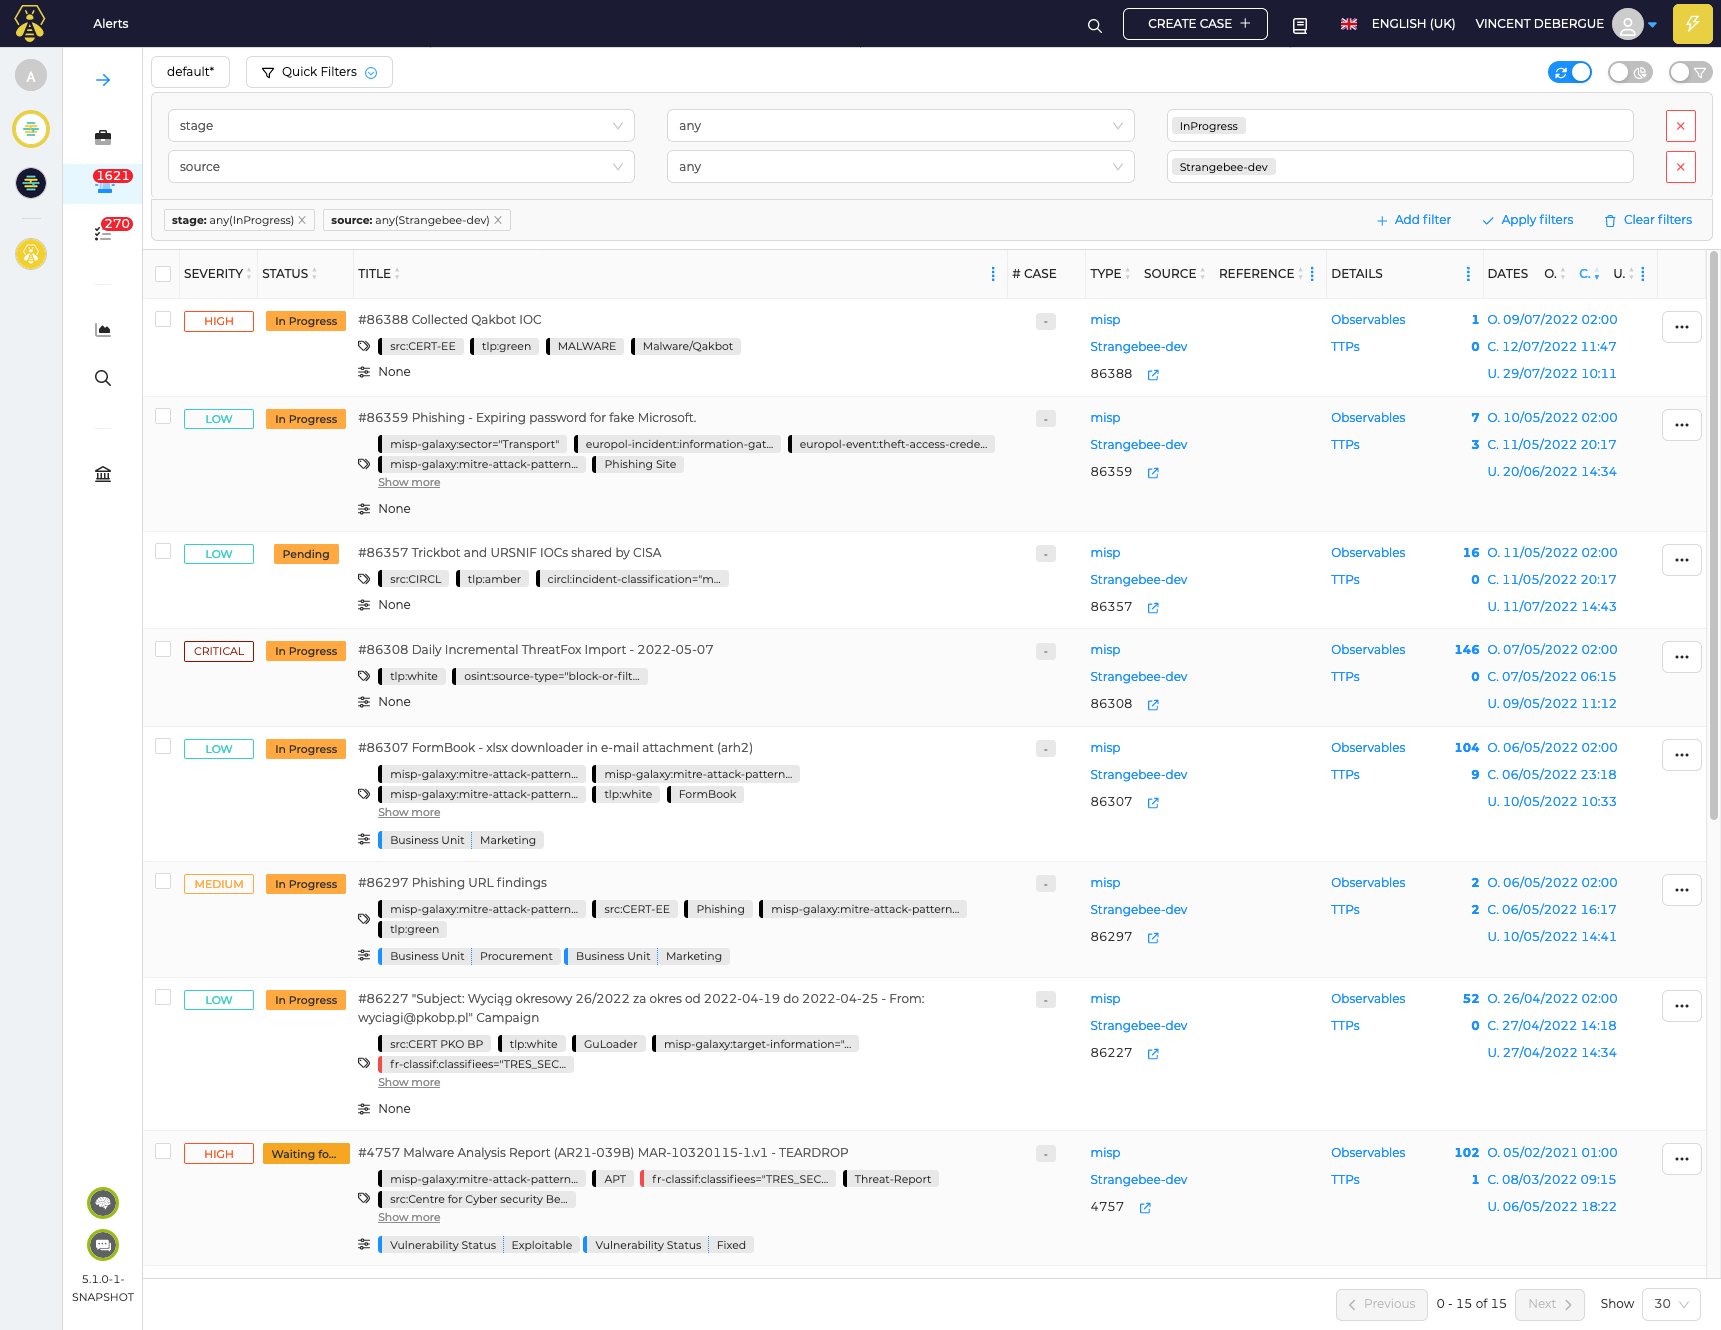Open the source field dropdown
Image resolution: width=1721 pixels, height=1330 pixels.
coord(401,167)
